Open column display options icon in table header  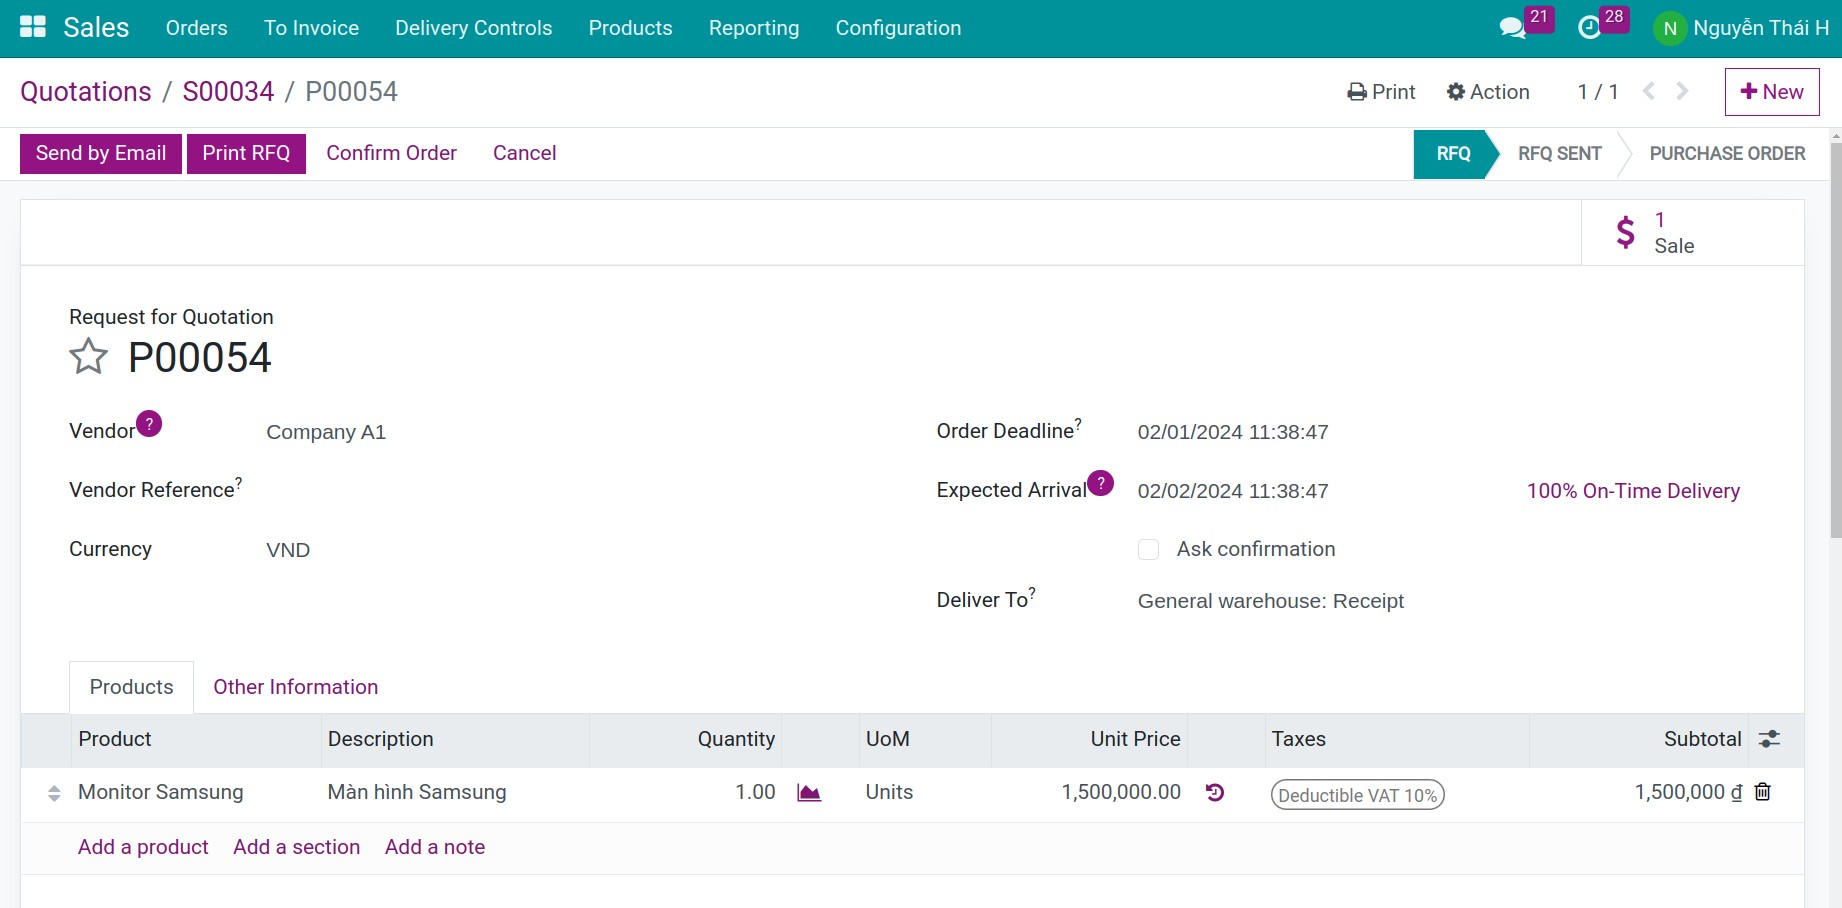pyautogui.click(x=1769, y=739)
